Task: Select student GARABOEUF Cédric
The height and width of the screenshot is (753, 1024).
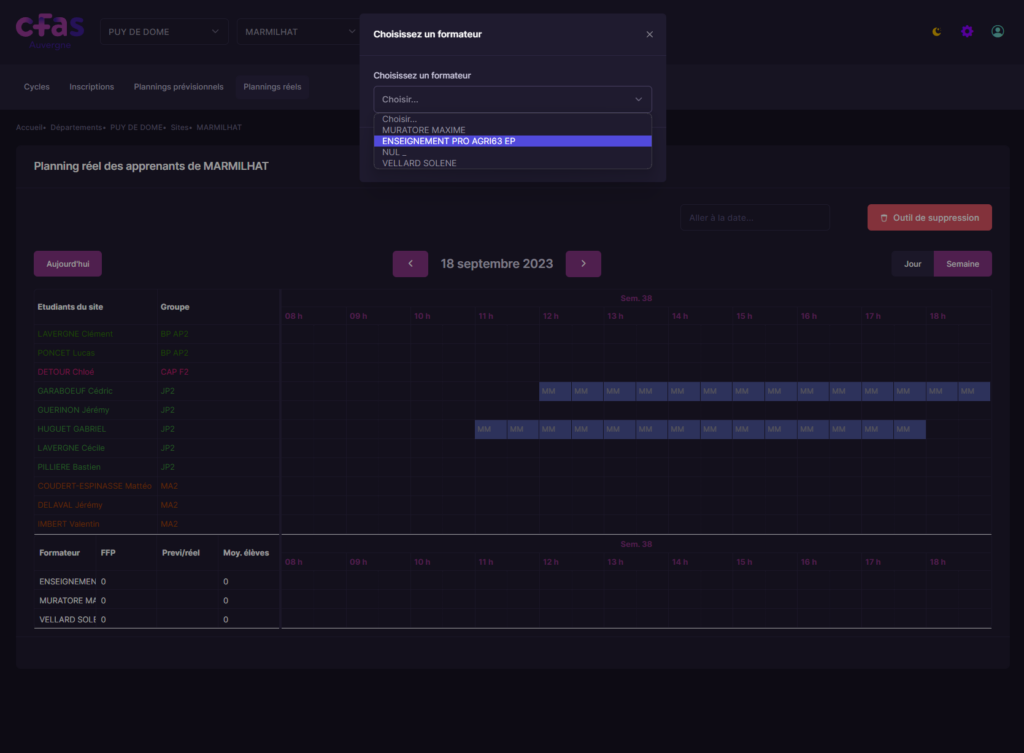Action: (x=75, y=391)
